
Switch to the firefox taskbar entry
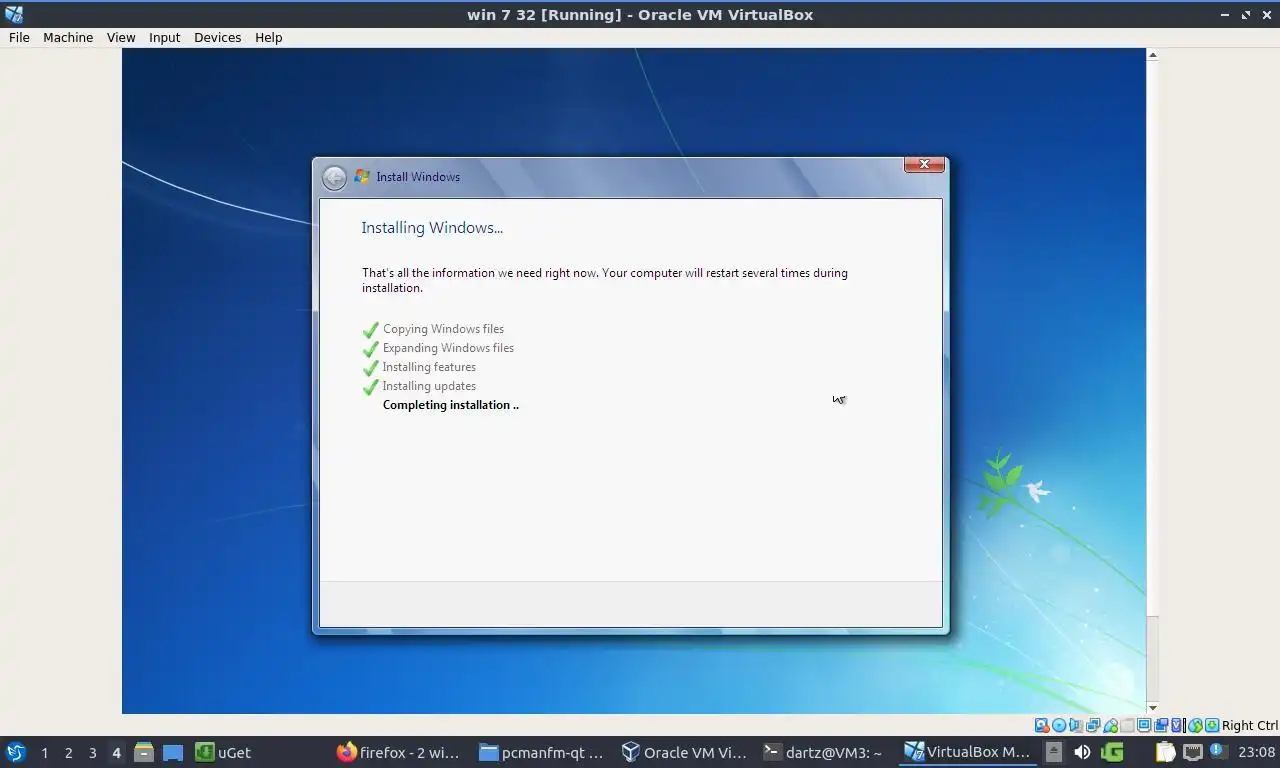point(398,752)
